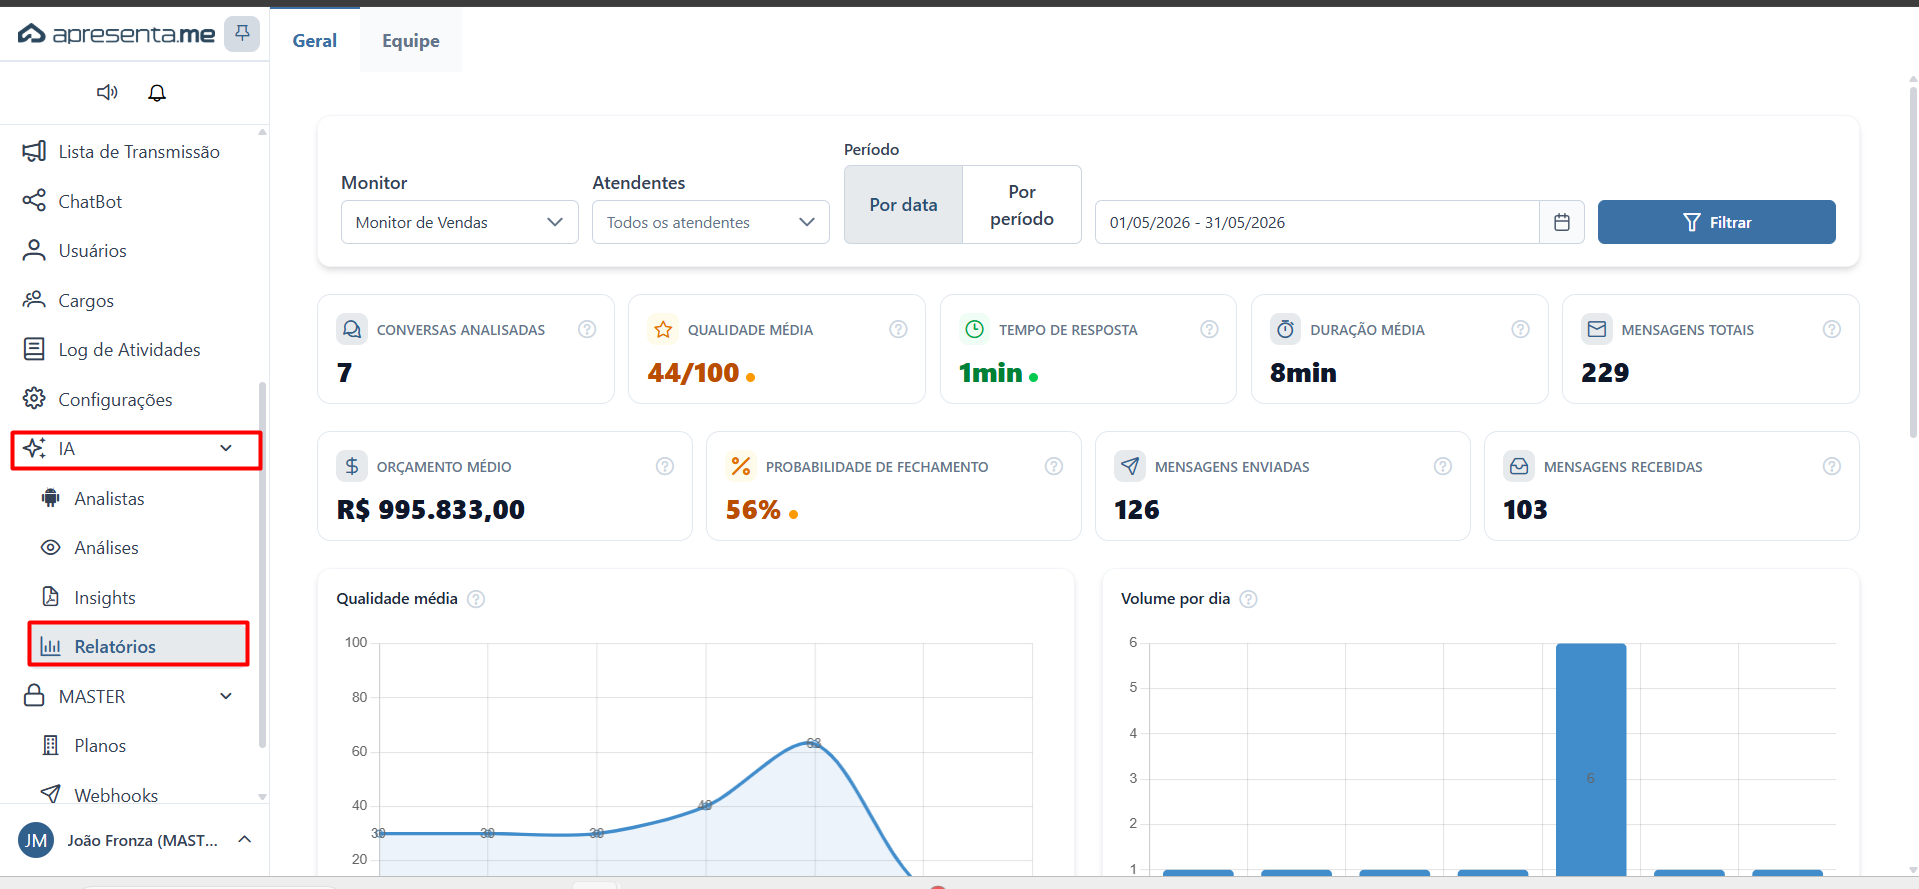The image size is (1919, 889).
Task: Click the Mensagens Totais envelope icon
Action: coord(1597,329)
